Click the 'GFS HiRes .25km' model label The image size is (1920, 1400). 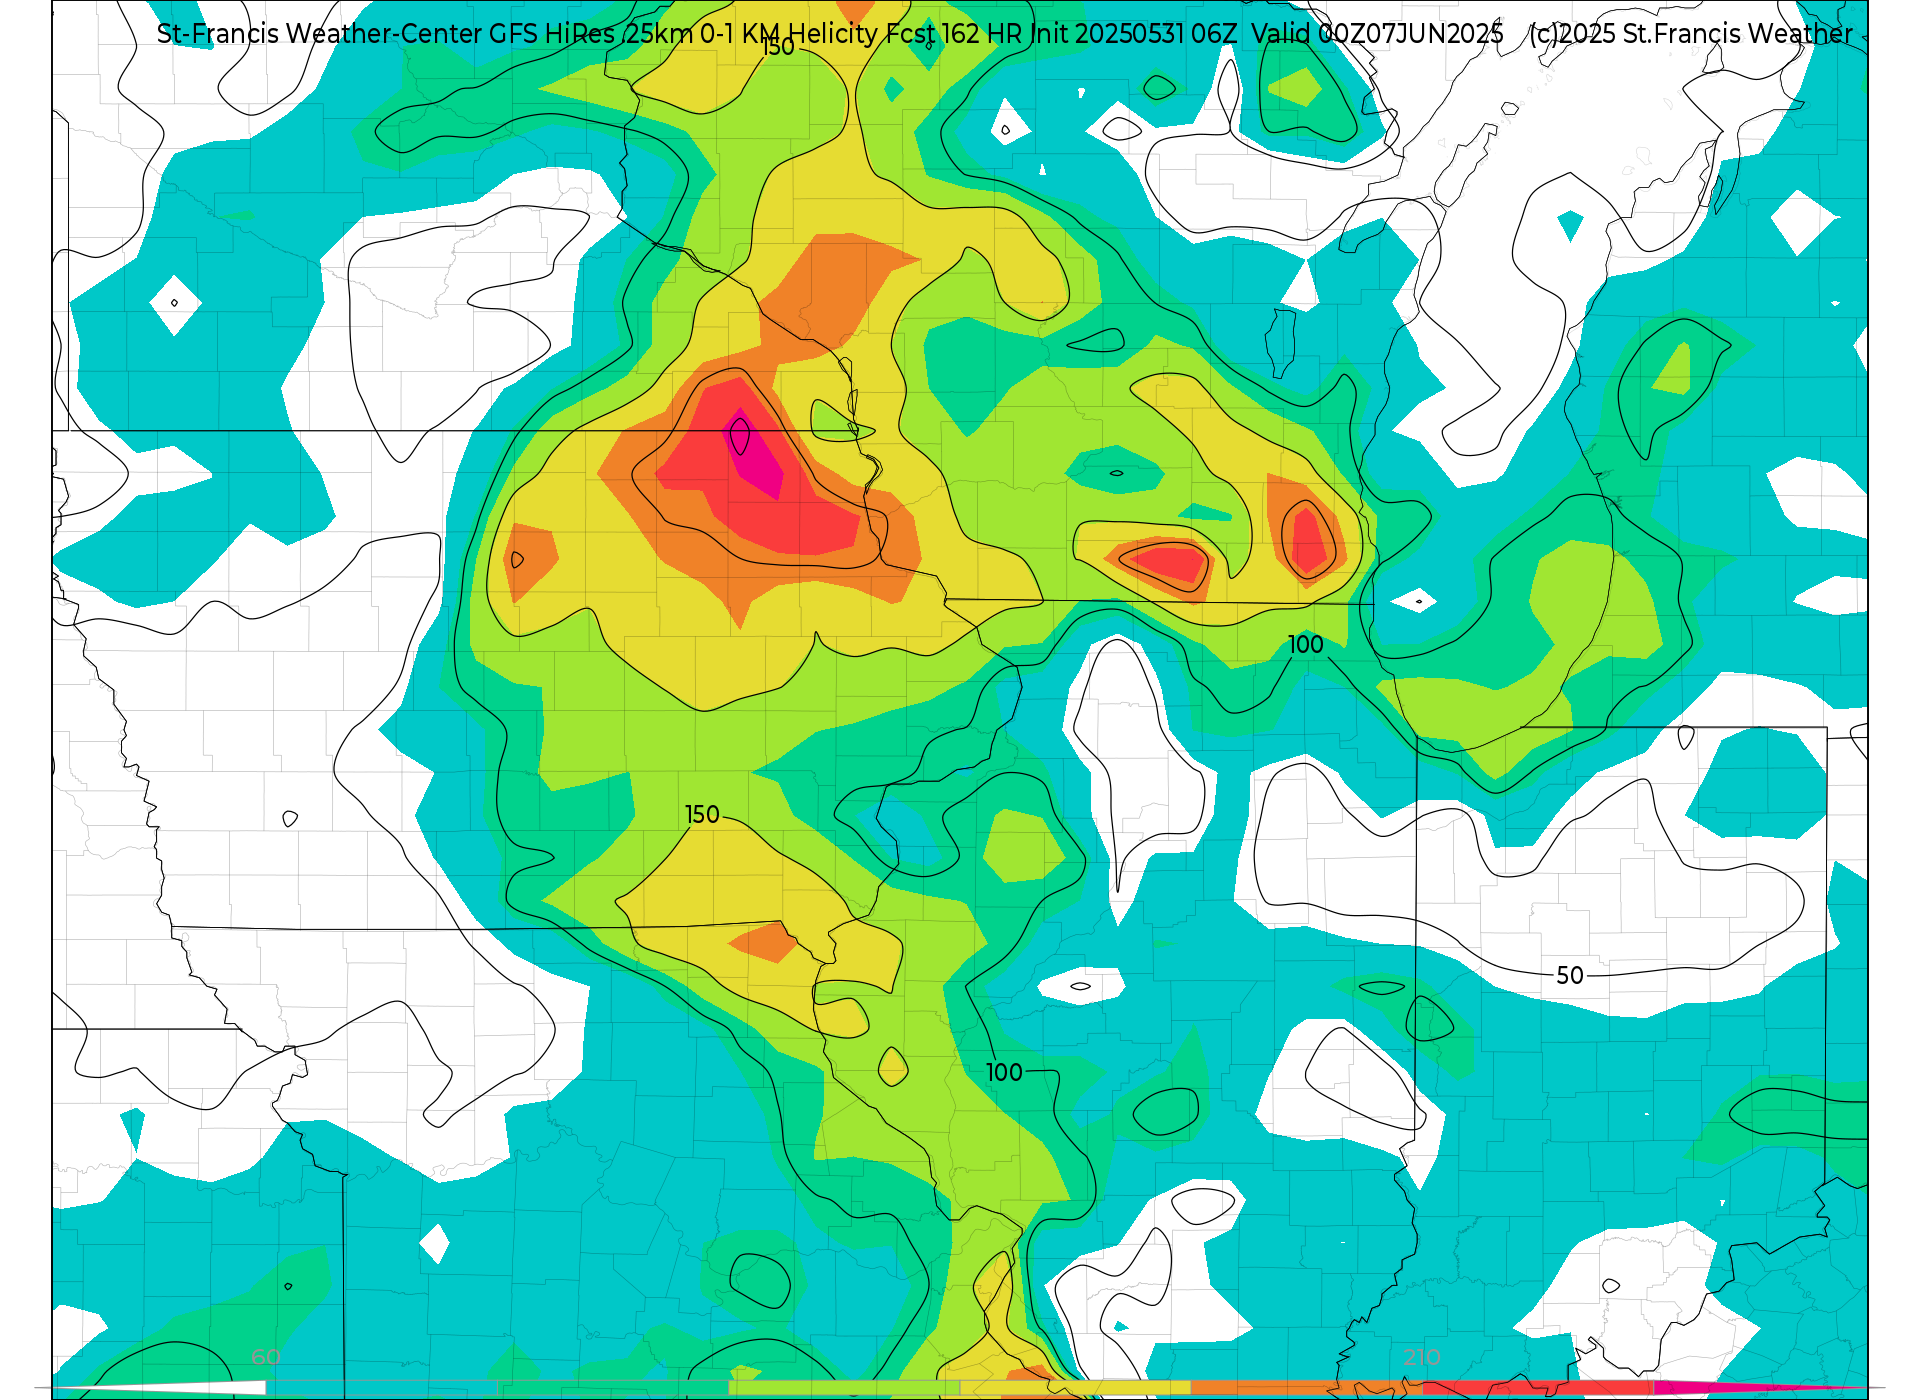coord(591,34)
